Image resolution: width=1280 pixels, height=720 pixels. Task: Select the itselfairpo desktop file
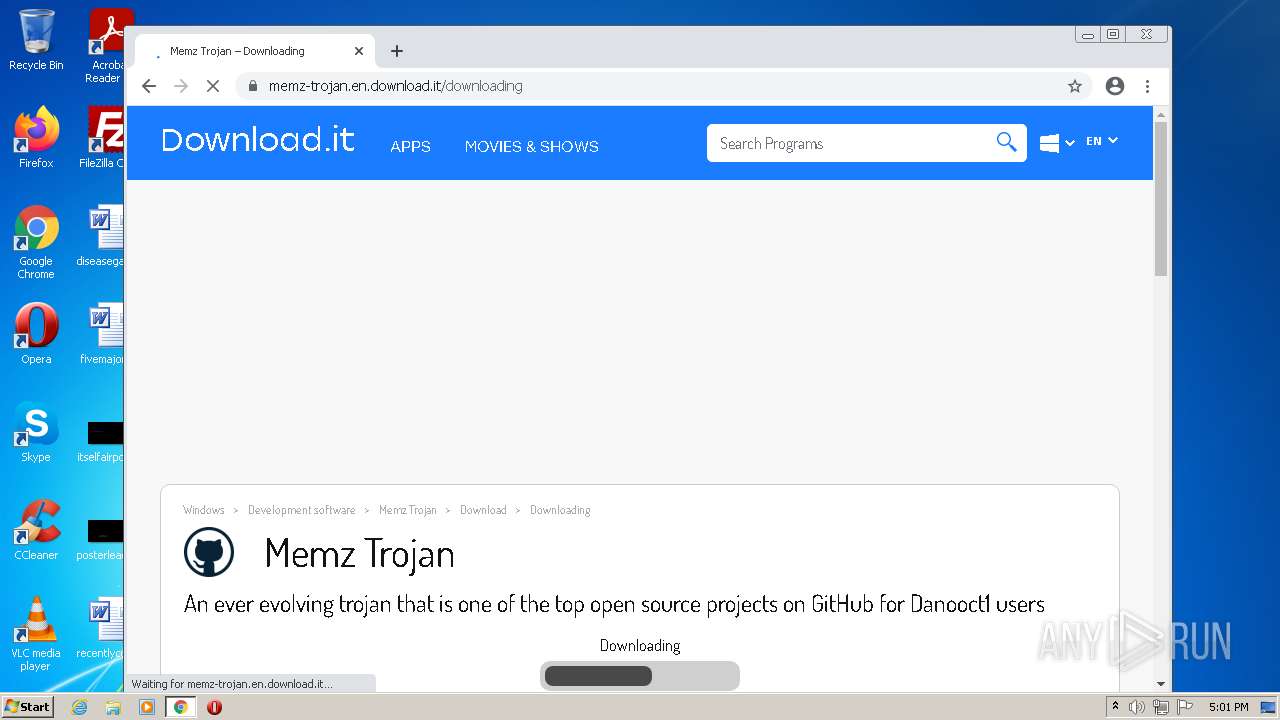pyautogui.click(x=102, y=441)
